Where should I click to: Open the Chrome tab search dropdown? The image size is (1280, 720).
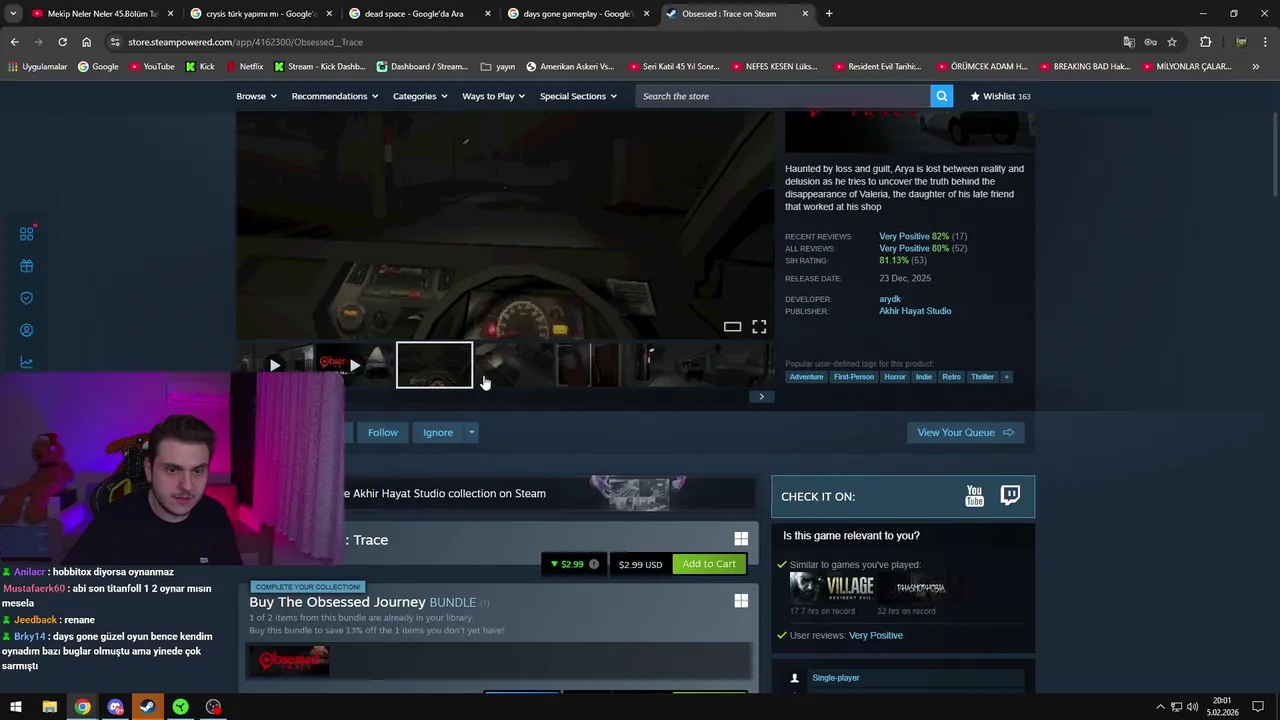pos(13,14)
